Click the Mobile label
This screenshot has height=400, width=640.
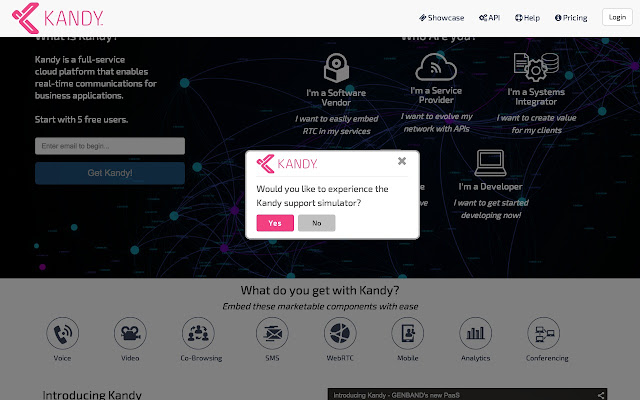pos(408,358)
